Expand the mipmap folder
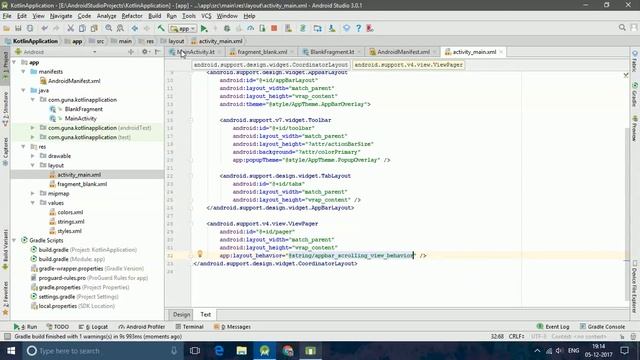640x360 pixels. (33, 193)
